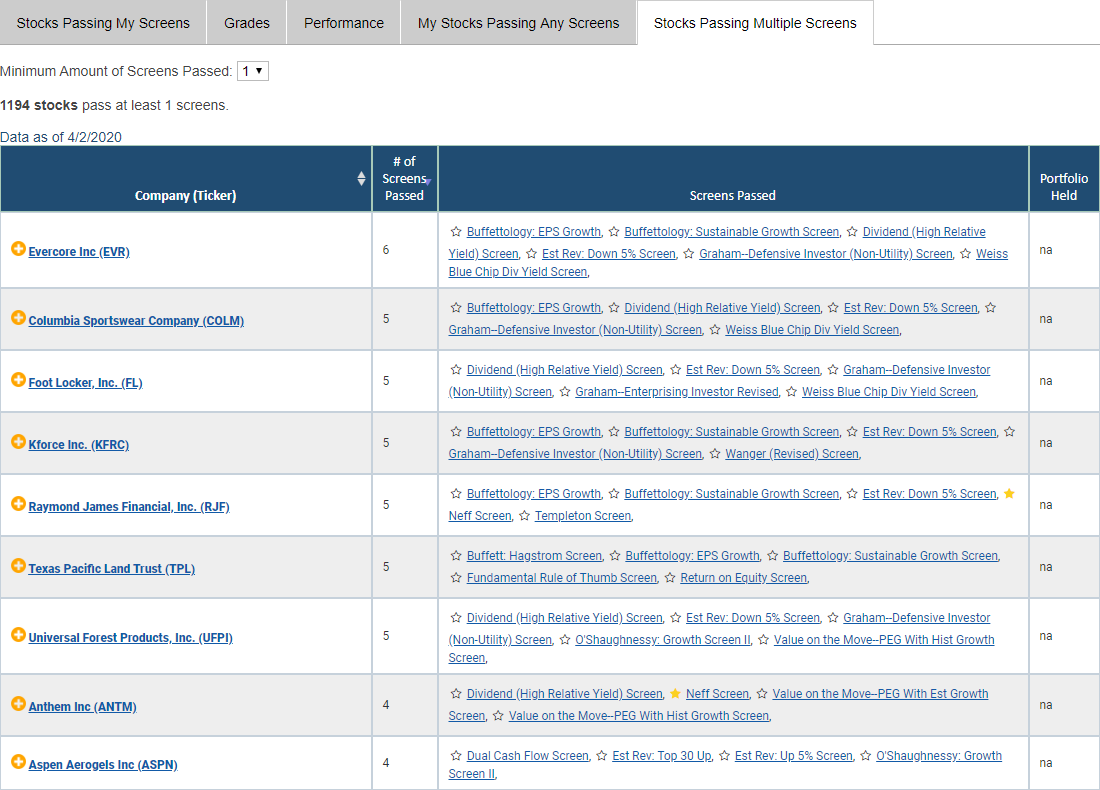Viewport: 1100px width, 790px height.
Task: Sort by Company (Ticker) column arrows
Action: coord(361,178)
